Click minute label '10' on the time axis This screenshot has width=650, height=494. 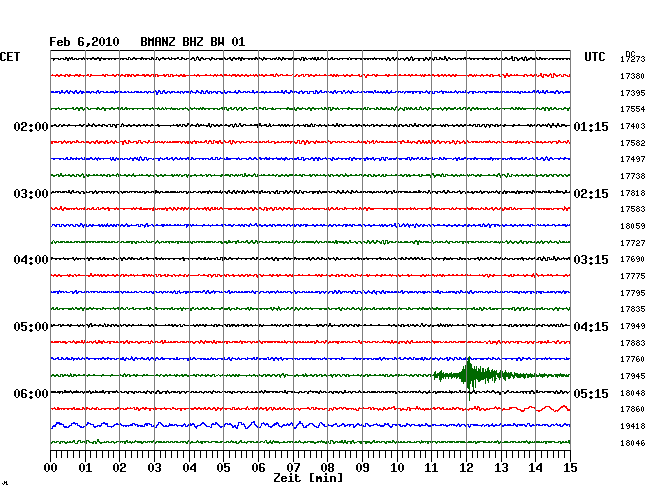click(x=397, y=468)
